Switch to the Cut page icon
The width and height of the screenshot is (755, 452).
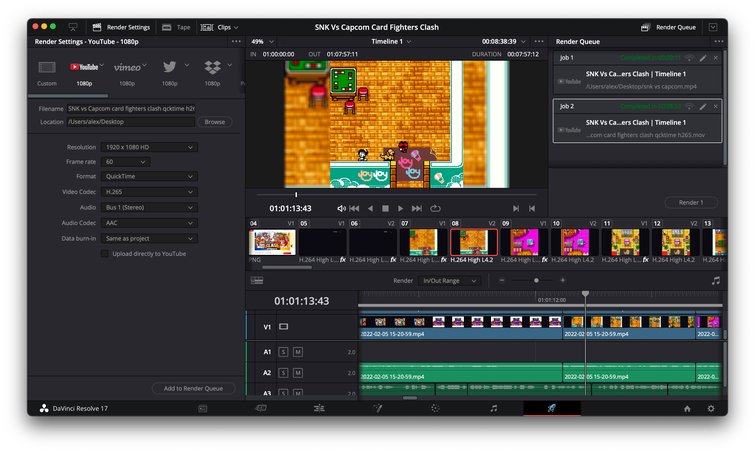click(x=261, y=408)
